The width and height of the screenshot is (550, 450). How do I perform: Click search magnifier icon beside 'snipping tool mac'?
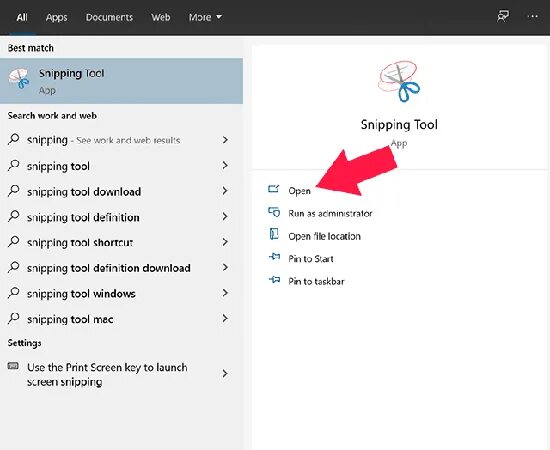13,318
